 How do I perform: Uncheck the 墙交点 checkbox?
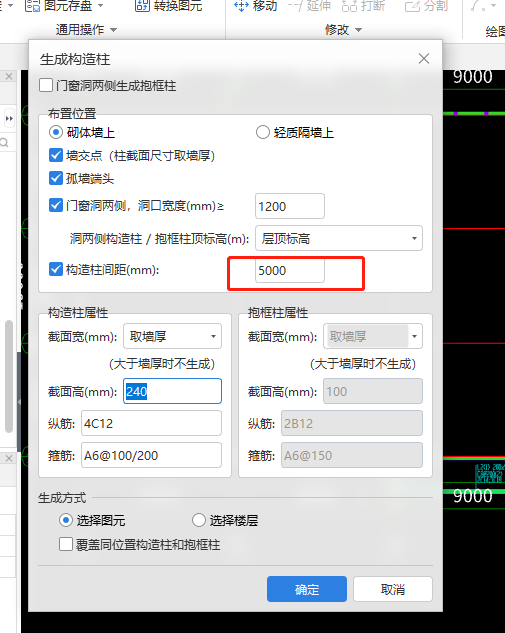(56, 155)
